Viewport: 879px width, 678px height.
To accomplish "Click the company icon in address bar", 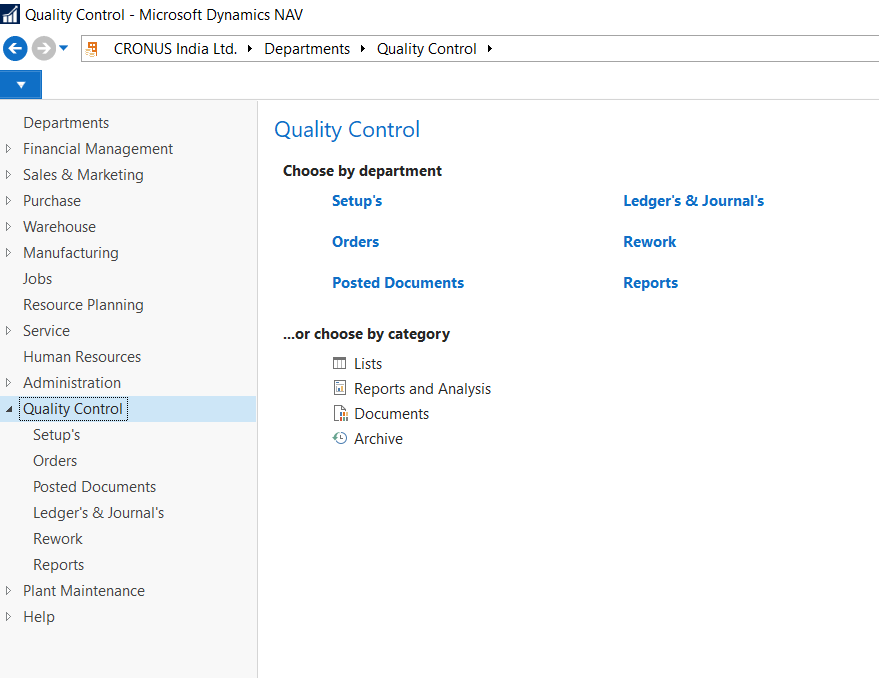I will point(92,49).
